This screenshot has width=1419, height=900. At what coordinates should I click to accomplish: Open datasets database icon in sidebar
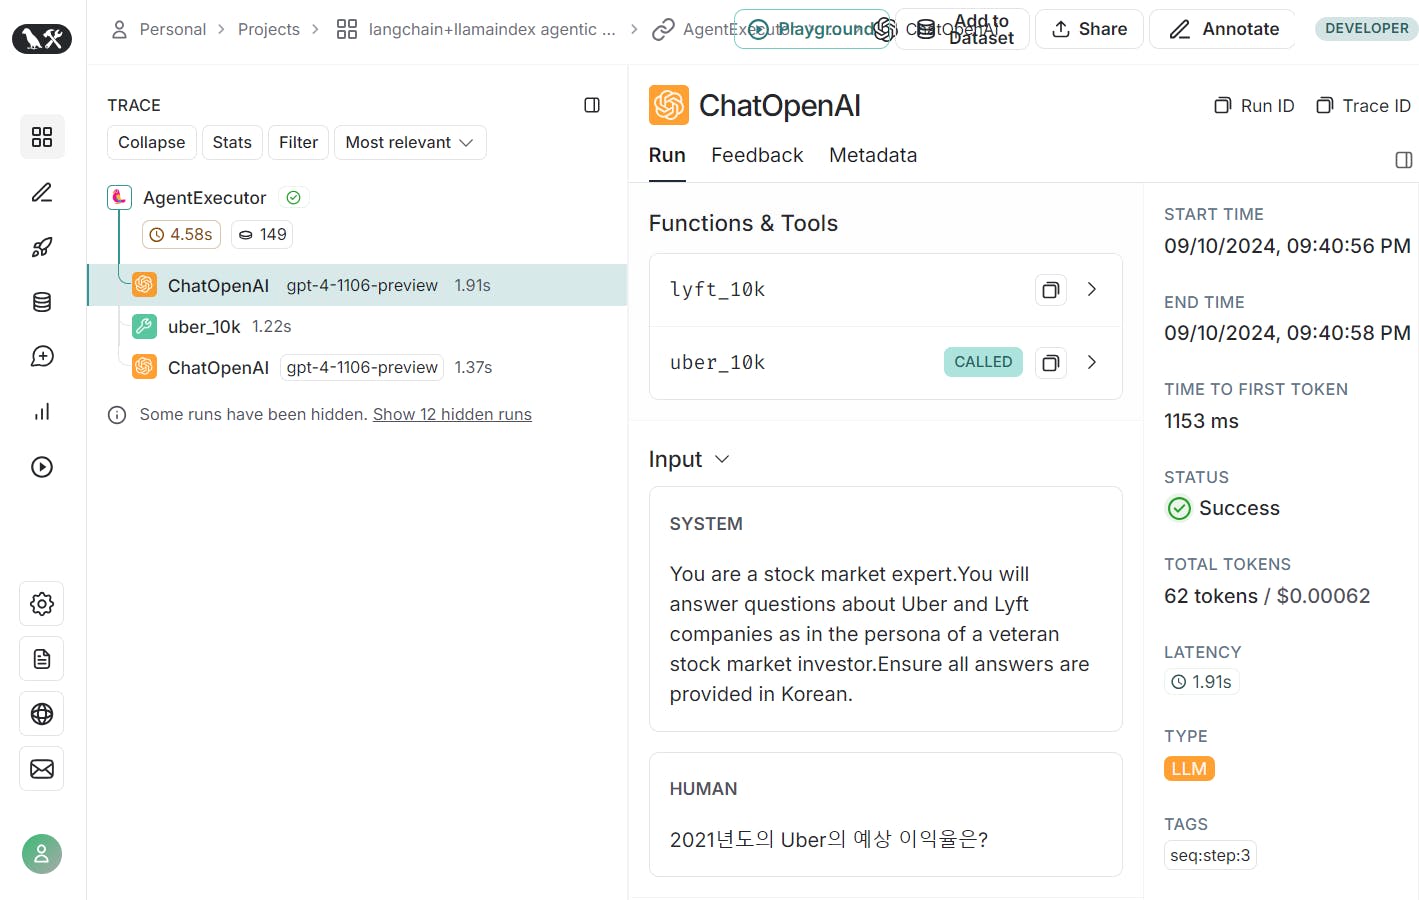click(42, 302)
